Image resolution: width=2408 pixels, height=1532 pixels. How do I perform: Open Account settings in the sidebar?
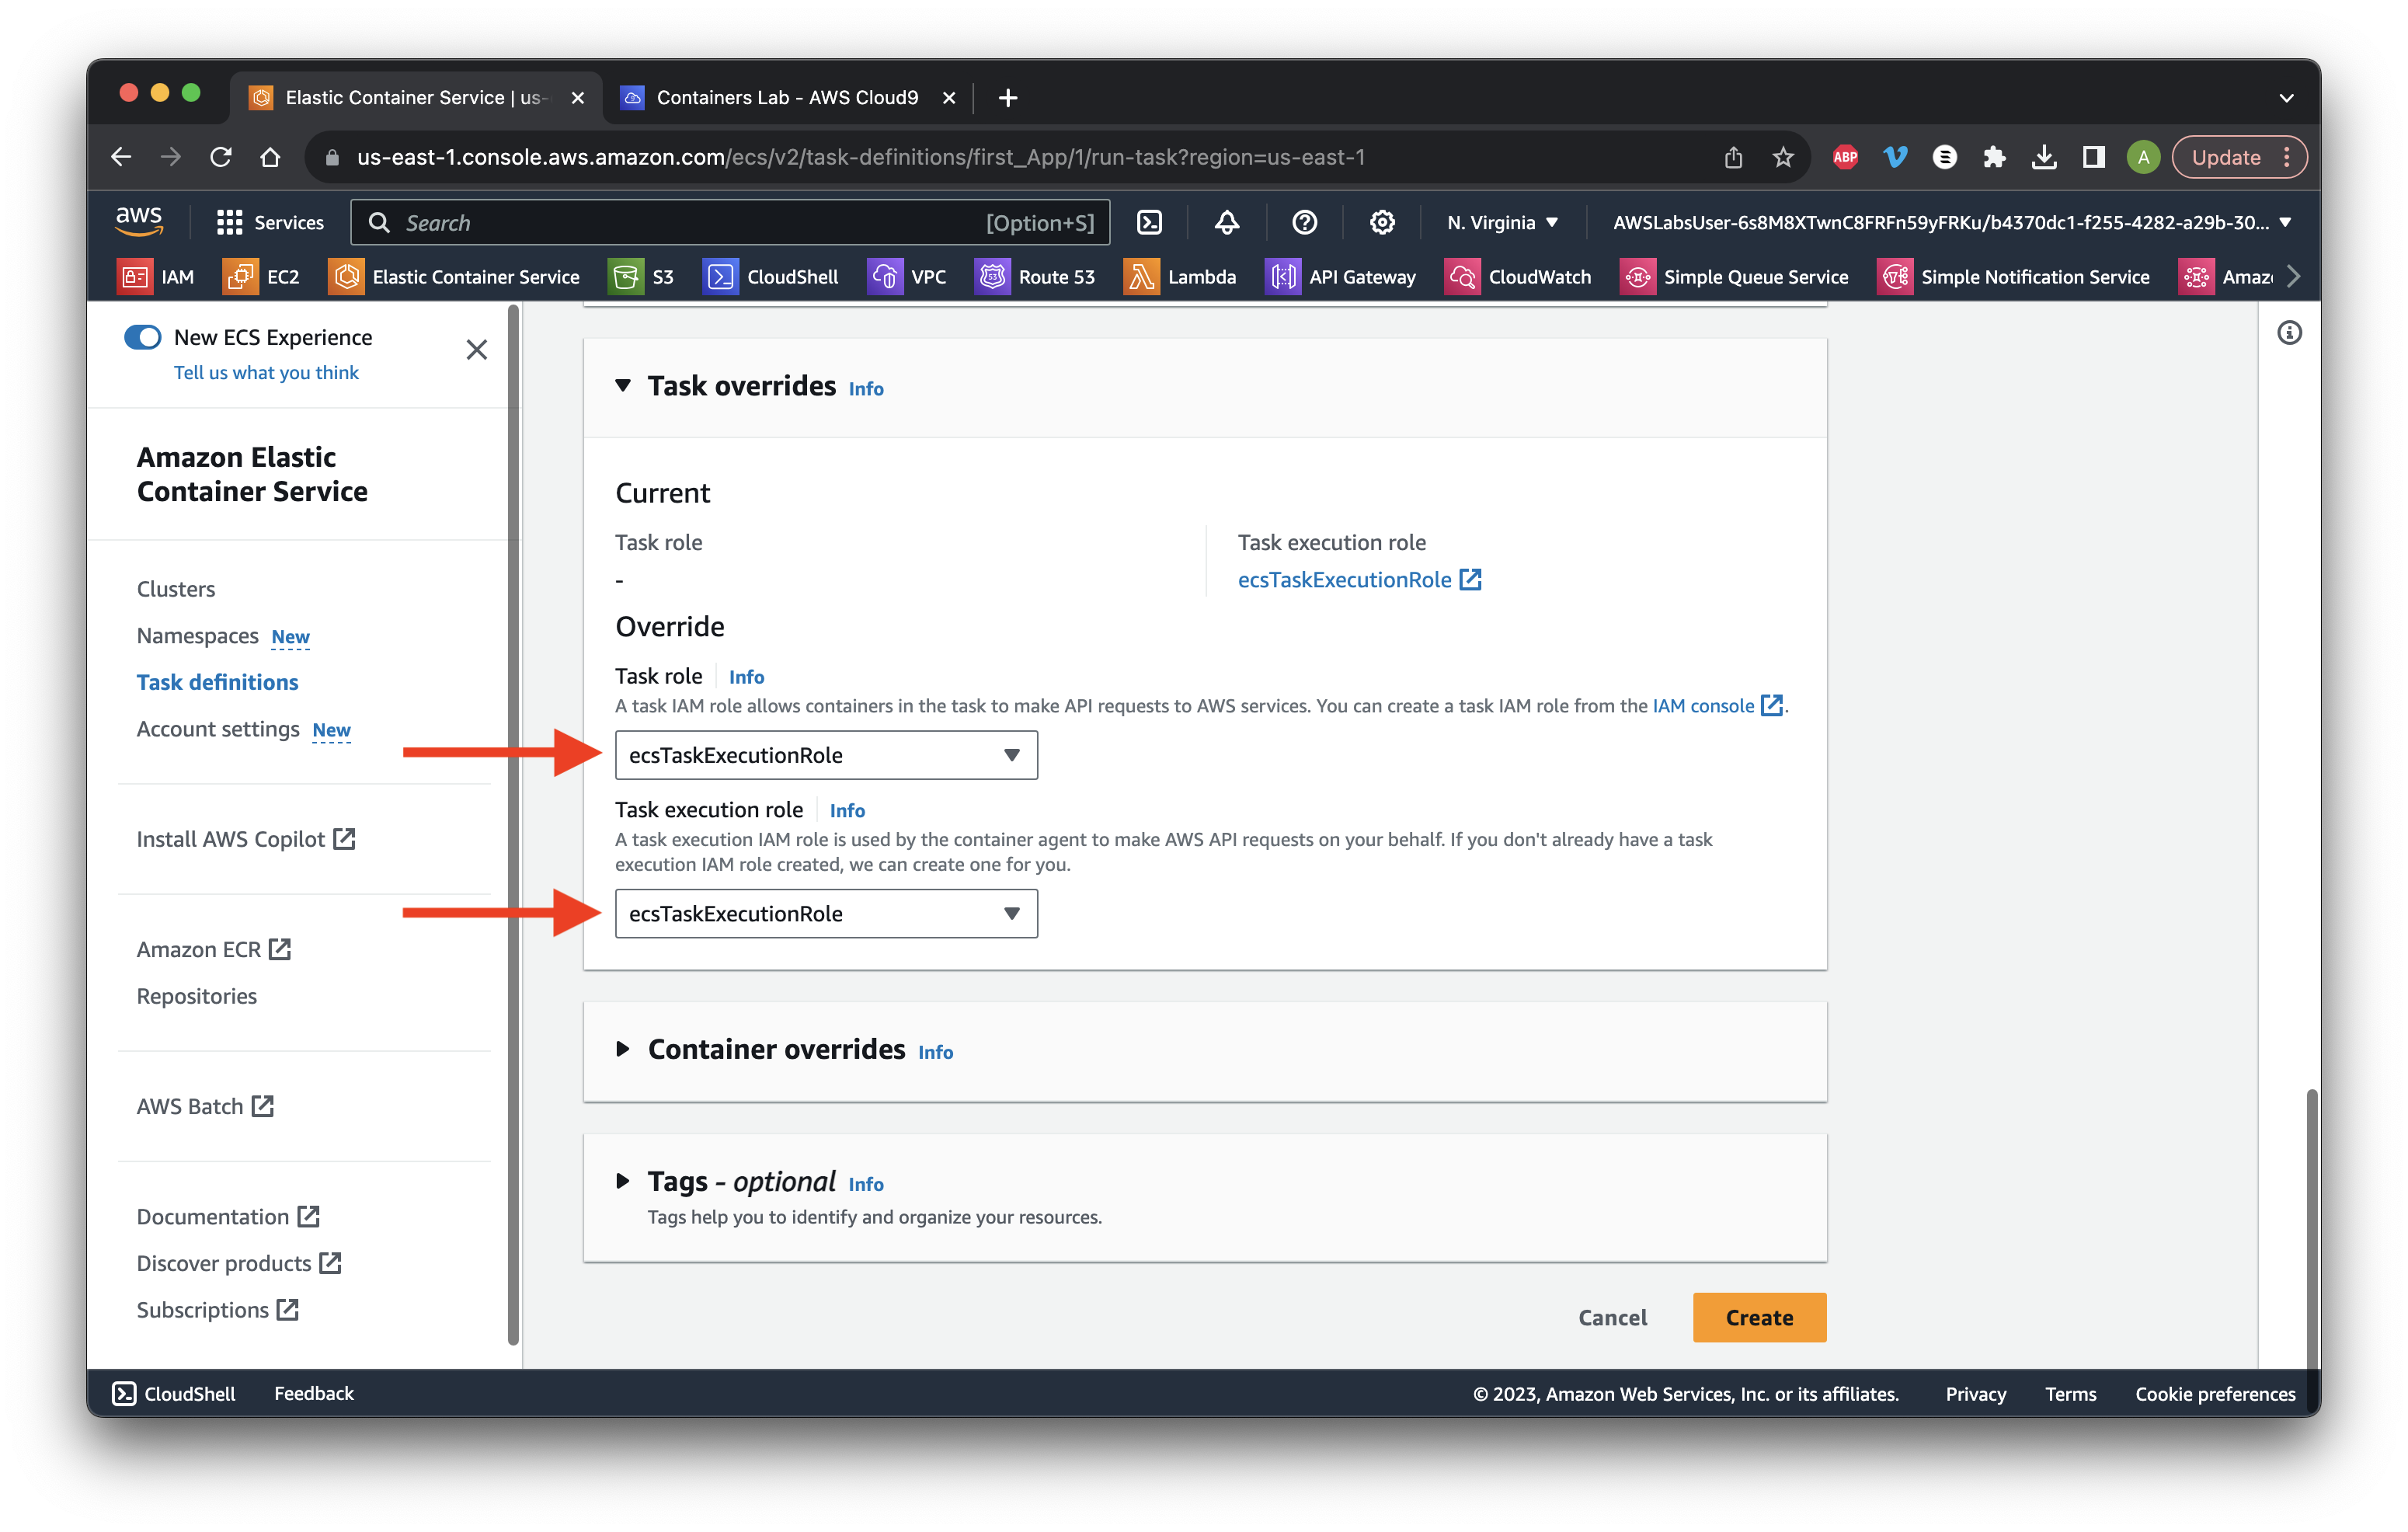(x=218, y=729)
